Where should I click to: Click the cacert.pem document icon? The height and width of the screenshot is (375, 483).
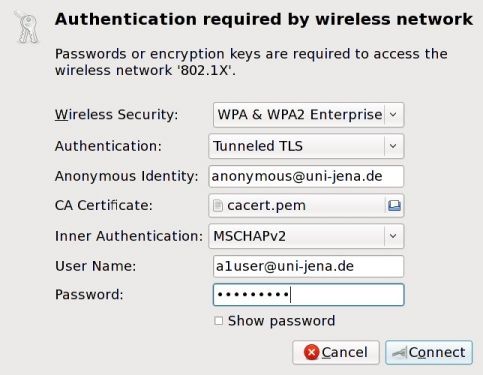coord(218,205)
